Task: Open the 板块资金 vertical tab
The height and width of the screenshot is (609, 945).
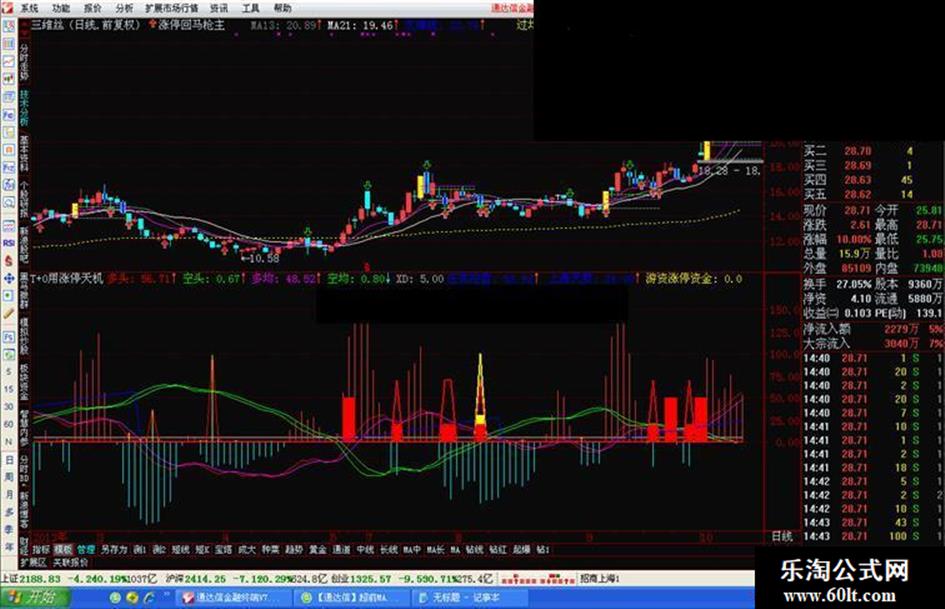Action: tap(24, 382)
